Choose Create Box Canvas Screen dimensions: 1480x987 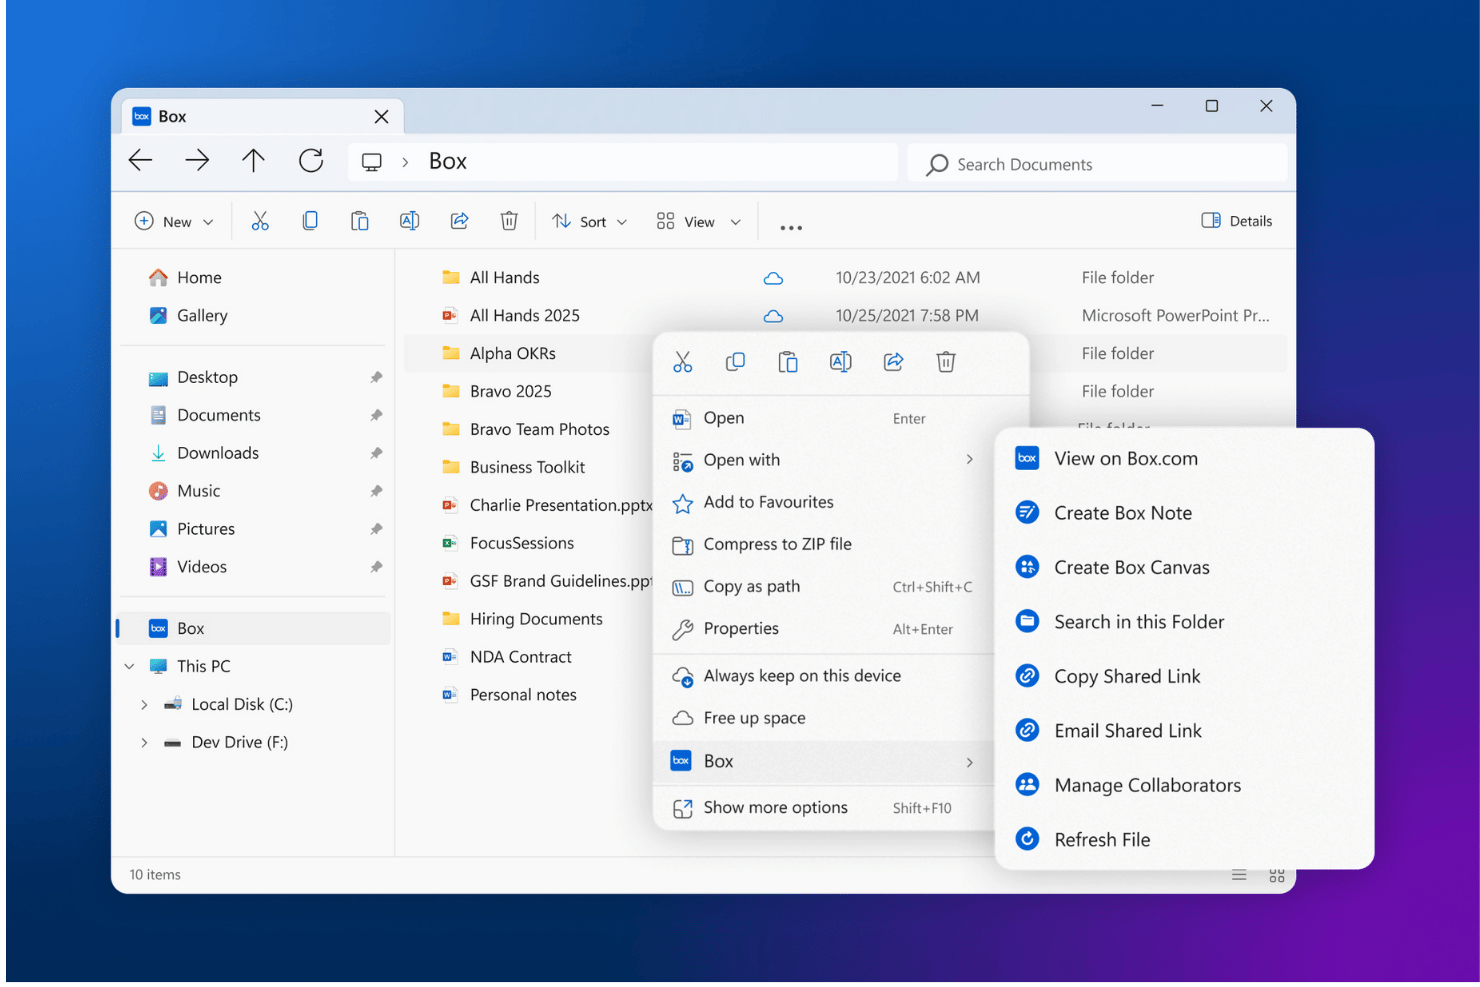[1184, 567]
